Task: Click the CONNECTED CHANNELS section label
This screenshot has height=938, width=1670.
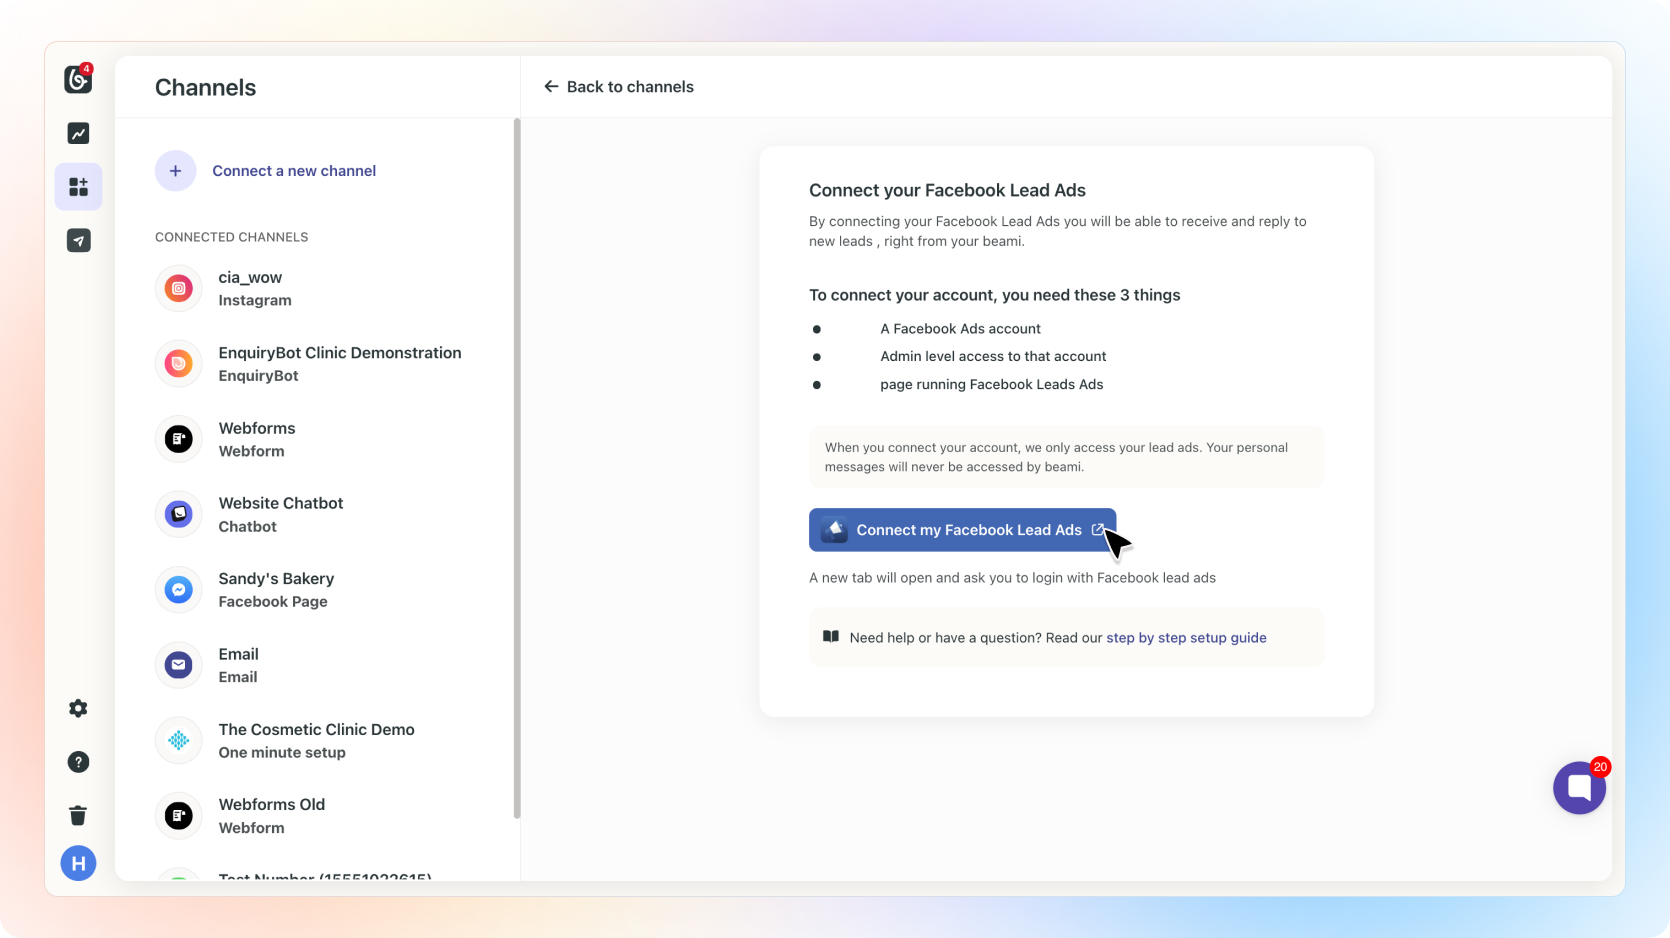Action: coord(232,237)
